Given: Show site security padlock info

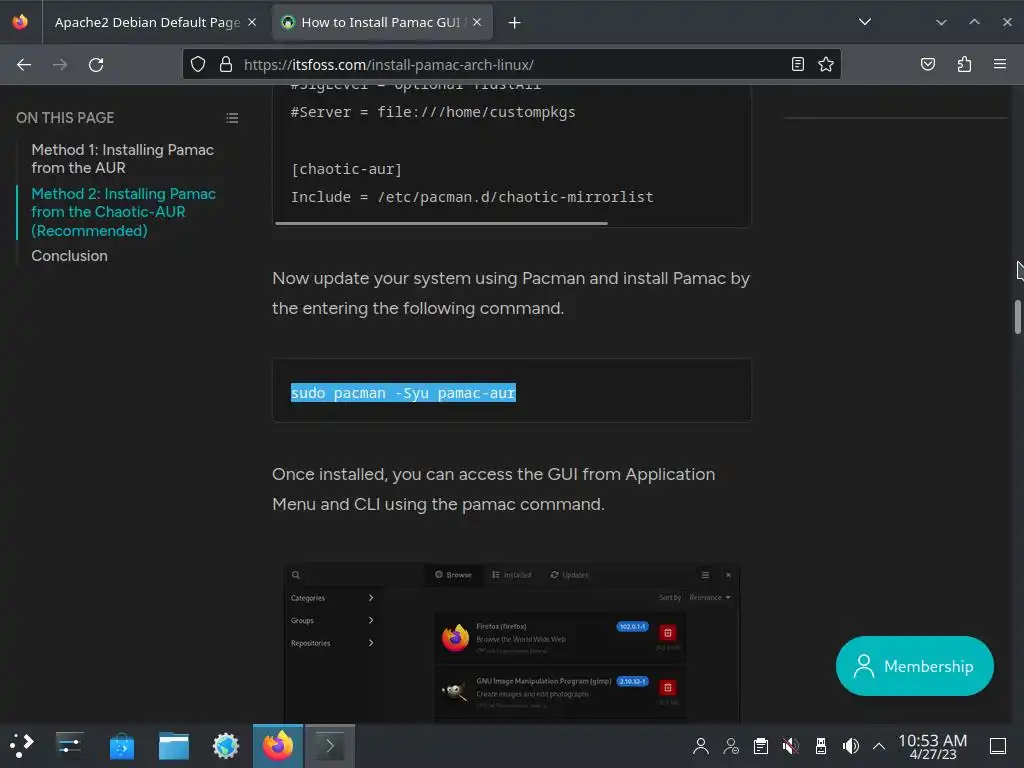Looking at the screenshot, I should pos(226,64).
